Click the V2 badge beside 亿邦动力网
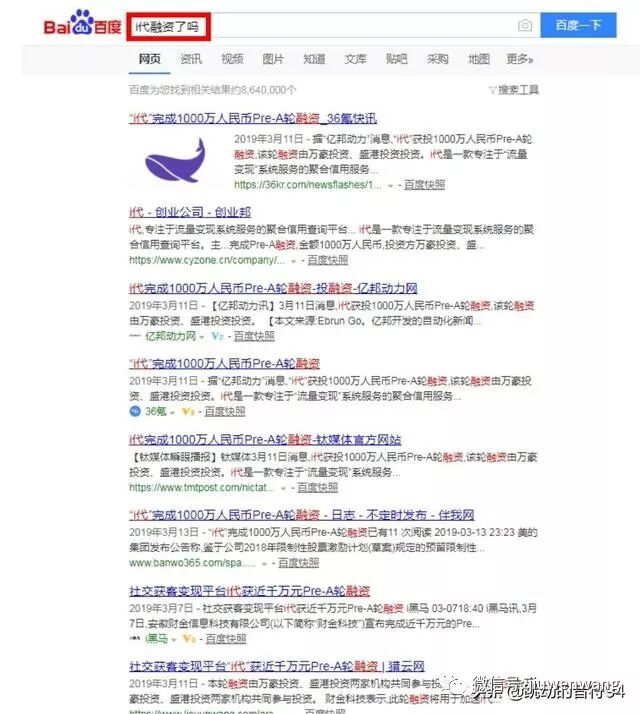640x714 pixels. coord(218,336)
